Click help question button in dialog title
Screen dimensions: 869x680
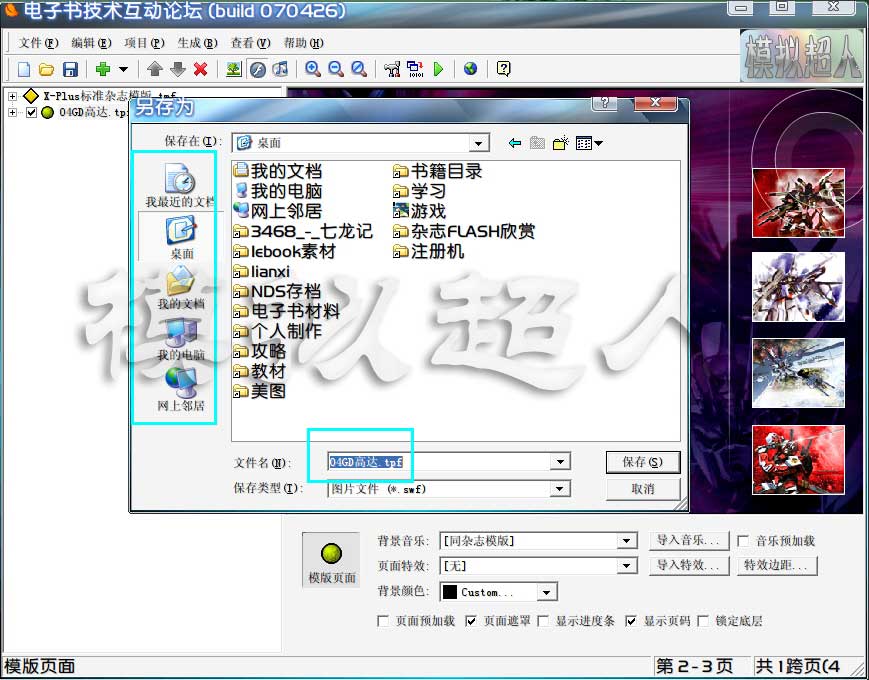pyautogui.click(x=605, y=103)
